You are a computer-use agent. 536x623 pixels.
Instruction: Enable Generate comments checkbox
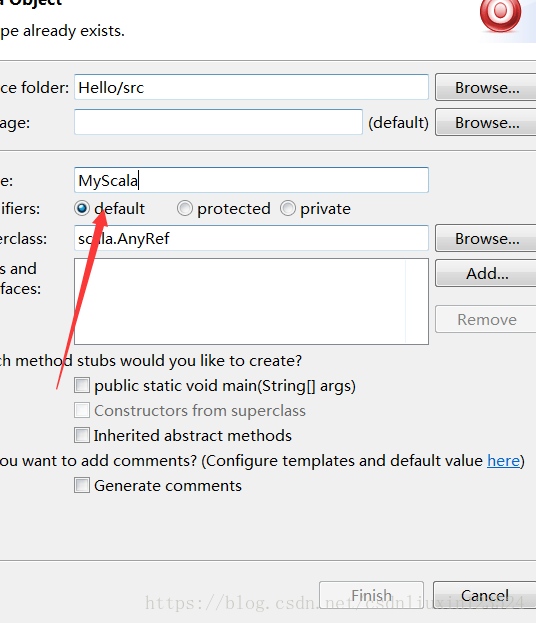tap(82, 486)
